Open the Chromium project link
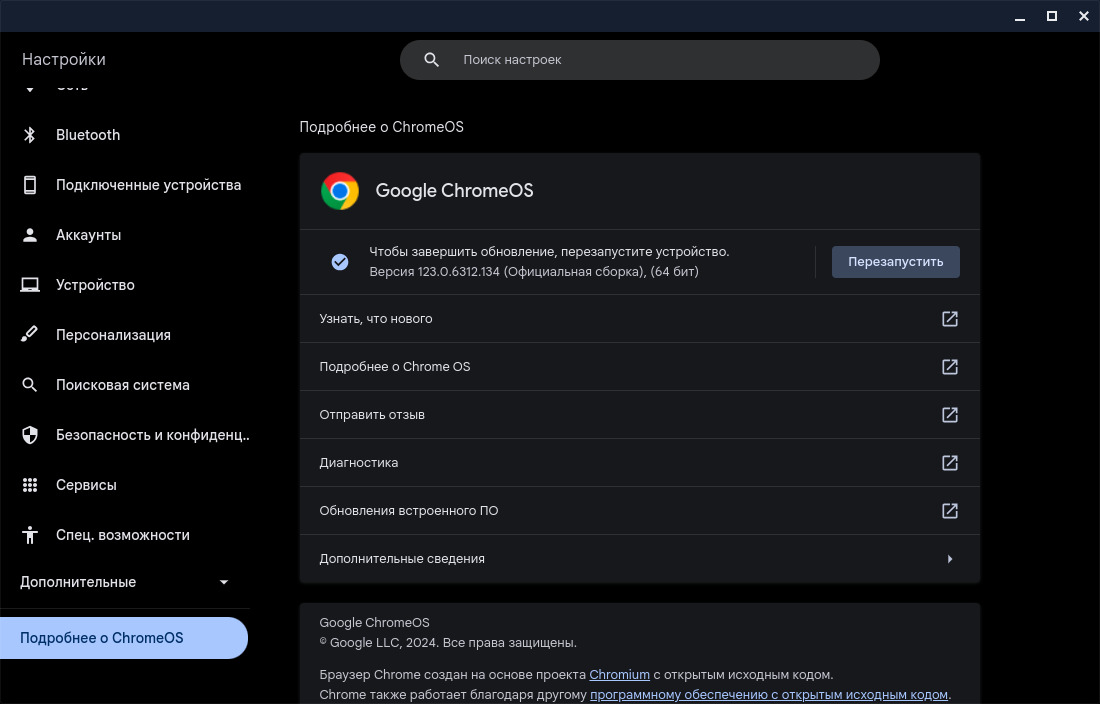This screenshot has width=1100, height=704. tap(619, 675)
